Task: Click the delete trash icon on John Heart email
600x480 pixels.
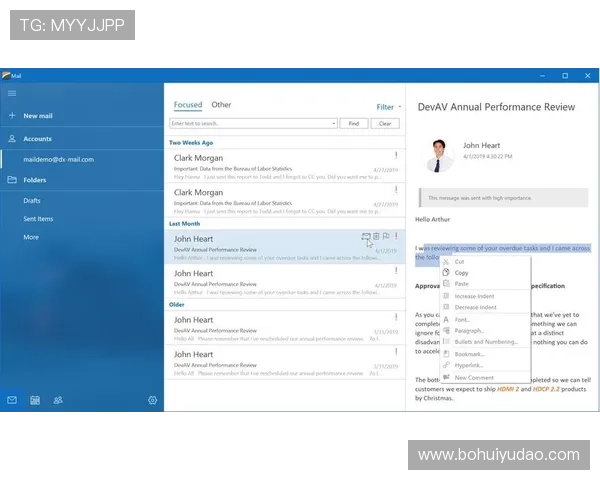Action: pos(376,236)
